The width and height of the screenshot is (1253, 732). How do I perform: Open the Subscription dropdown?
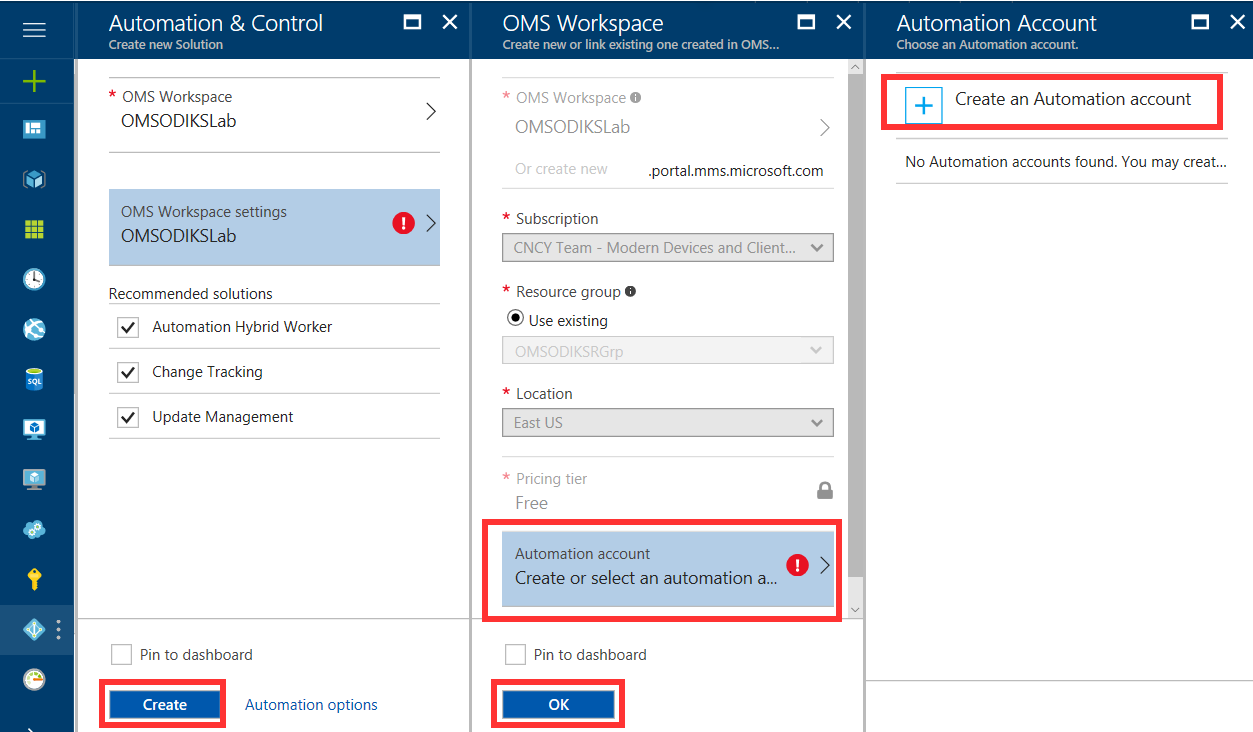click(x=667, y=247)
